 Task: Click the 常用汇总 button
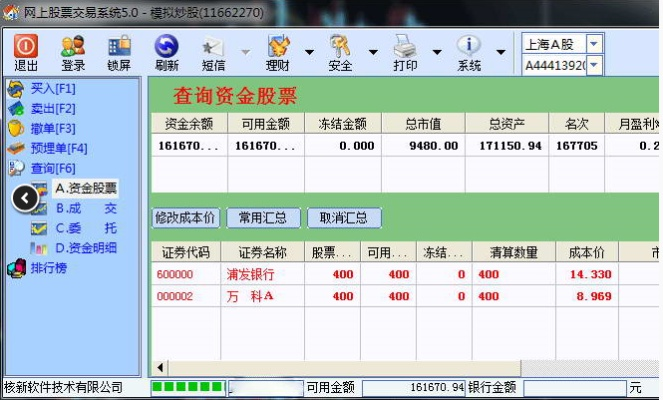pyautogui.click(x=263, y=217)
